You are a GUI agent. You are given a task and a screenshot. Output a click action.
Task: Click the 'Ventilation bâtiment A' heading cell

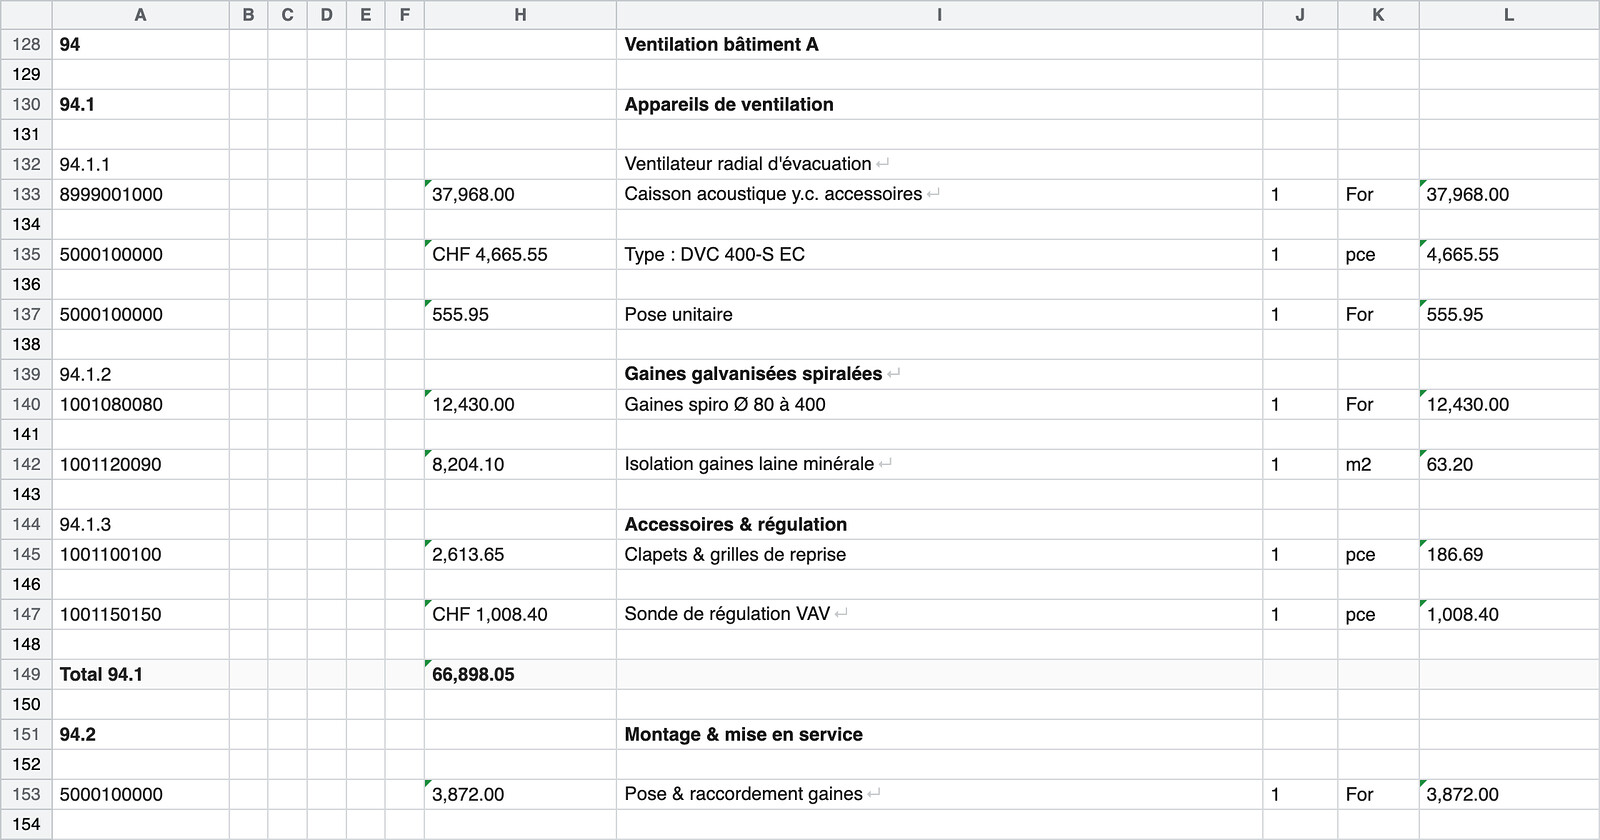click(x=939, y=44)
